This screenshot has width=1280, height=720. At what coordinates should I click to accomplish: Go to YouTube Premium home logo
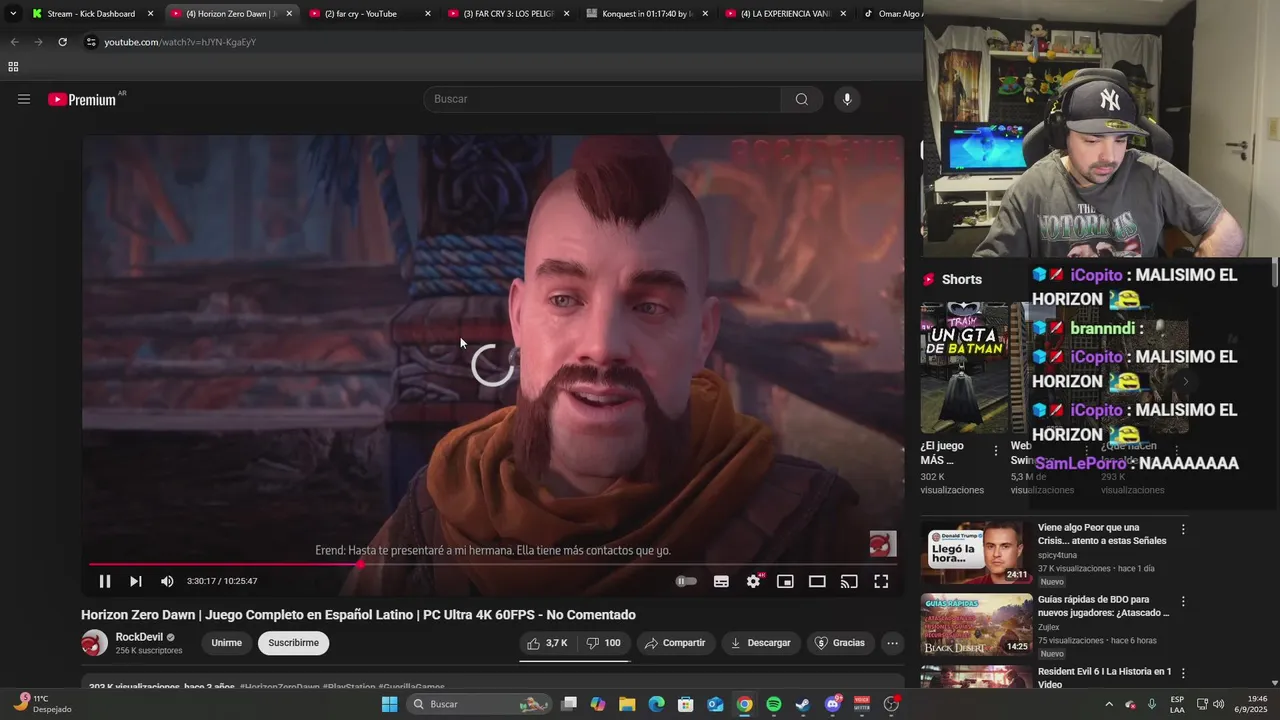[x=84, y=99]
